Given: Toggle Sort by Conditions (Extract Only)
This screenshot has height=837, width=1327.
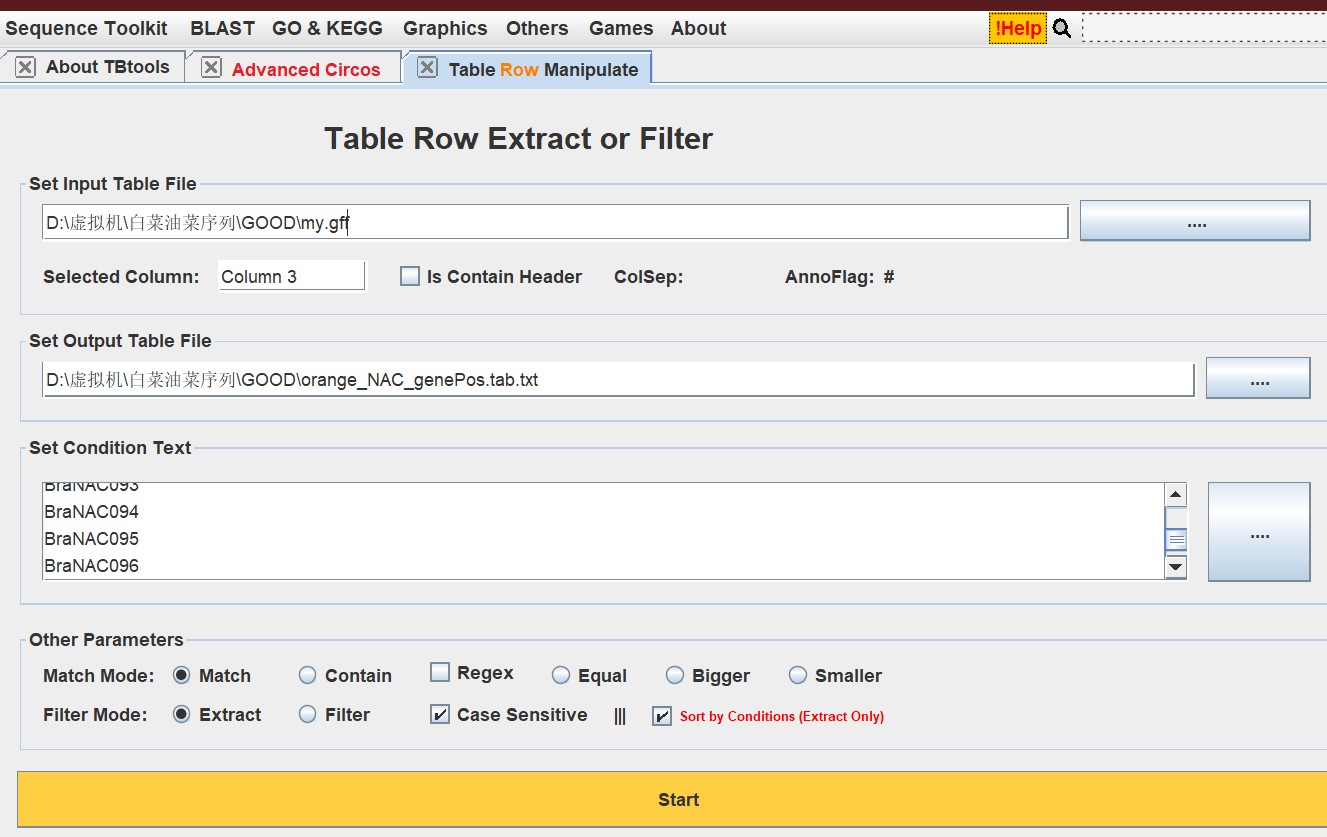Looking at the screenshot, I should (662, 716).
